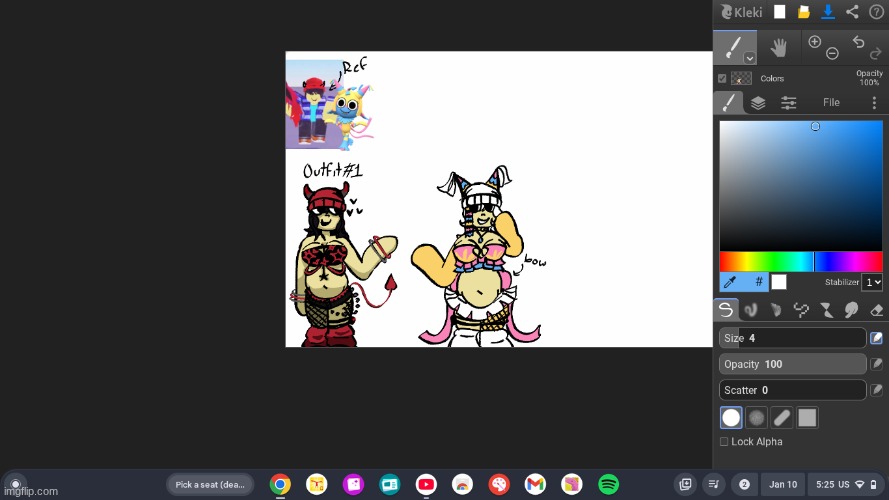Open the status tray showing 5:25
Screen dimensions: 889x500
(x=846, y=485)
